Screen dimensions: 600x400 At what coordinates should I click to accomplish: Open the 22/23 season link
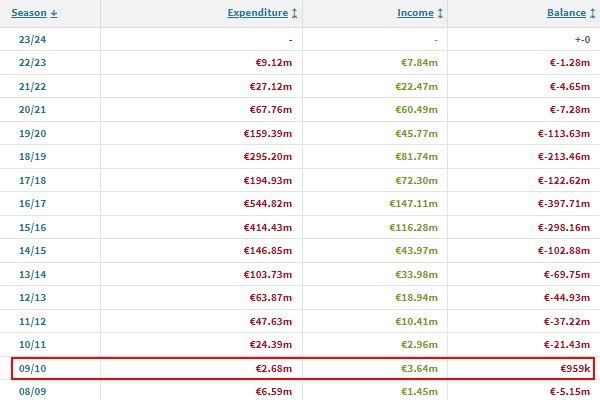tap(33, 62)
